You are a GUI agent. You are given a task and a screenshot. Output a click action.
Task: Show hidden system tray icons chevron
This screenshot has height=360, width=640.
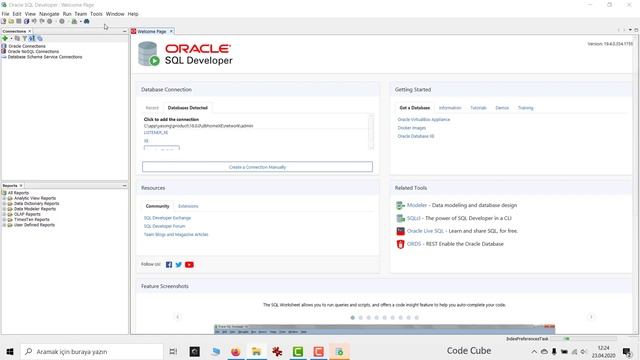(x=534, y=351)
